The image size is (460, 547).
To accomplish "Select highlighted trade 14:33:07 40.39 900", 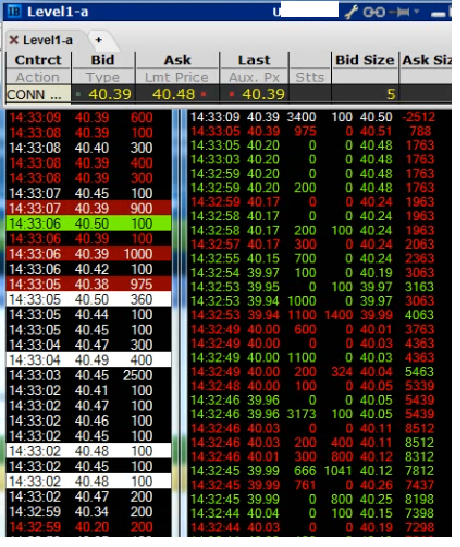I will [89, 208].
